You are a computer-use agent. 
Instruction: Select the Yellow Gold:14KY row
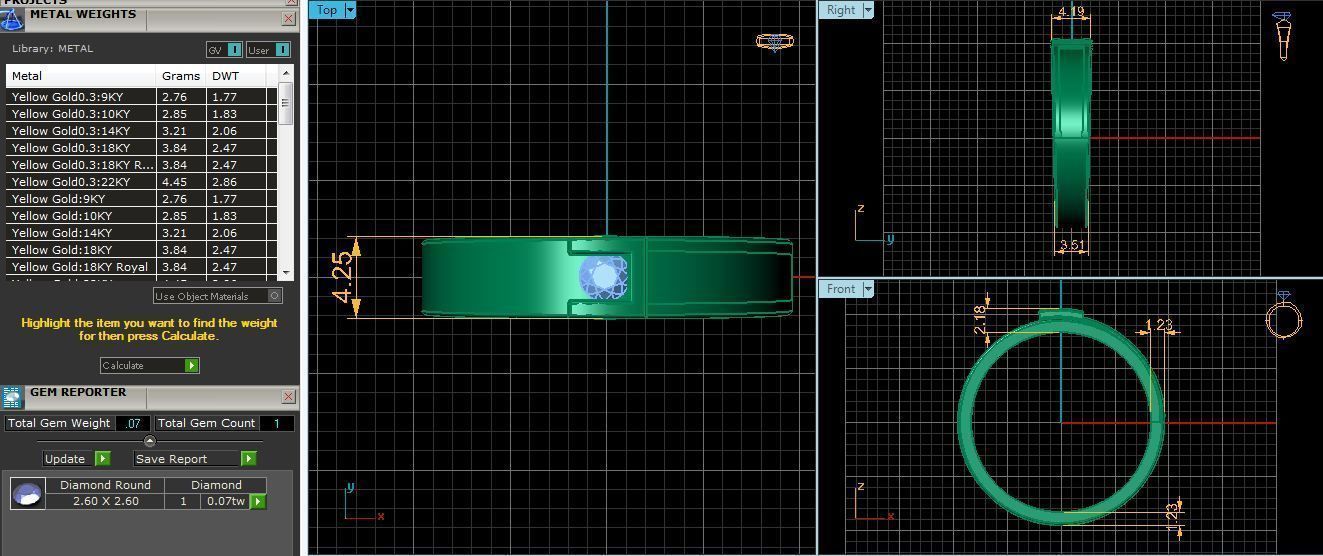(141, 233)
